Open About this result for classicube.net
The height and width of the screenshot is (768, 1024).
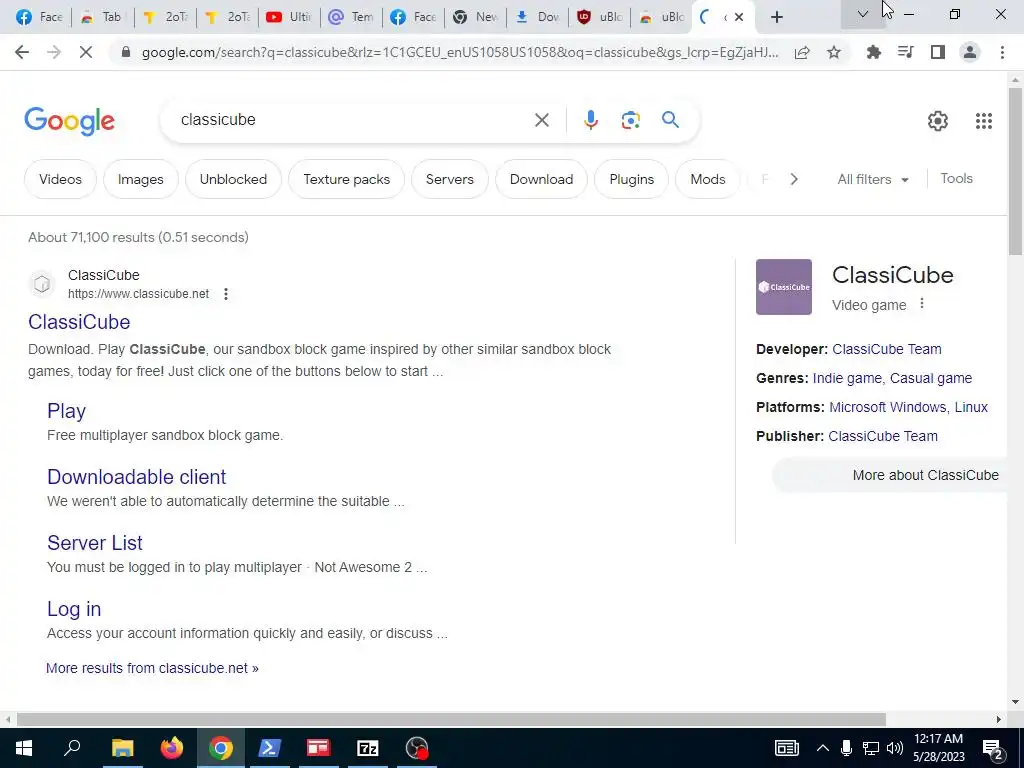pos(226,294)
